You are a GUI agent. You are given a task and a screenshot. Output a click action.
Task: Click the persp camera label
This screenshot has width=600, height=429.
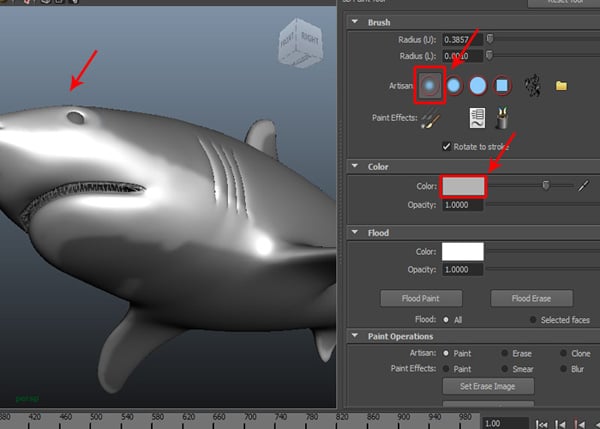point(27,399)
